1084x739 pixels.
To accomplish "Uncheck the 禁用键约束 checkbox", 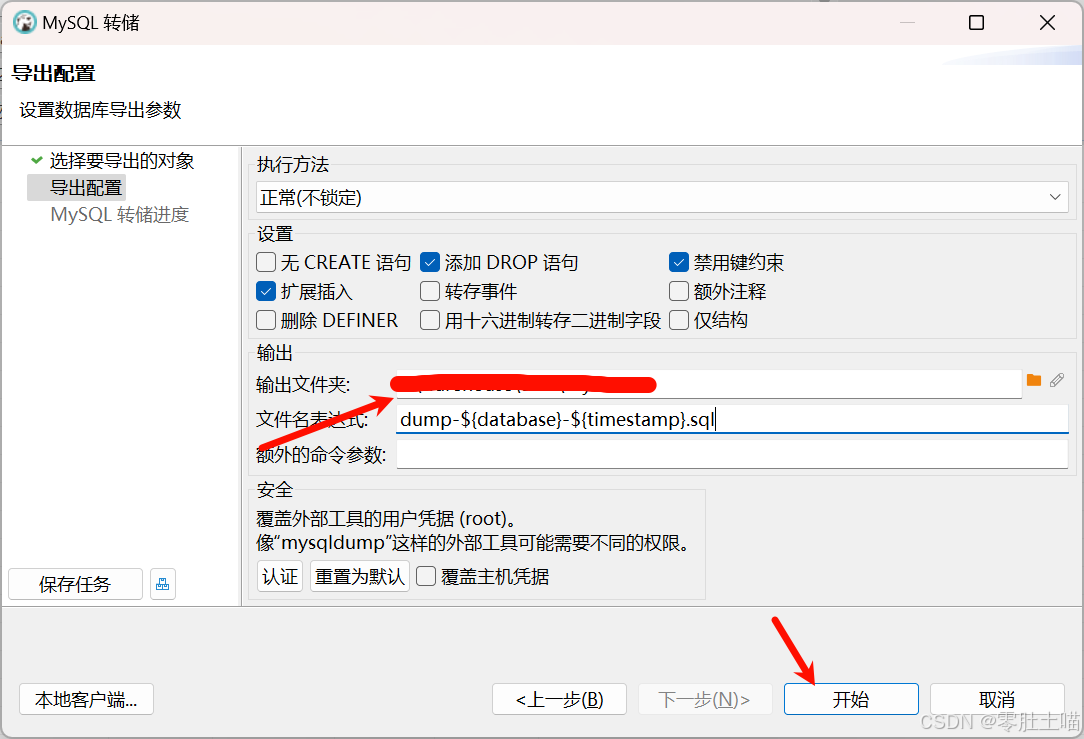I will point(679,263).
